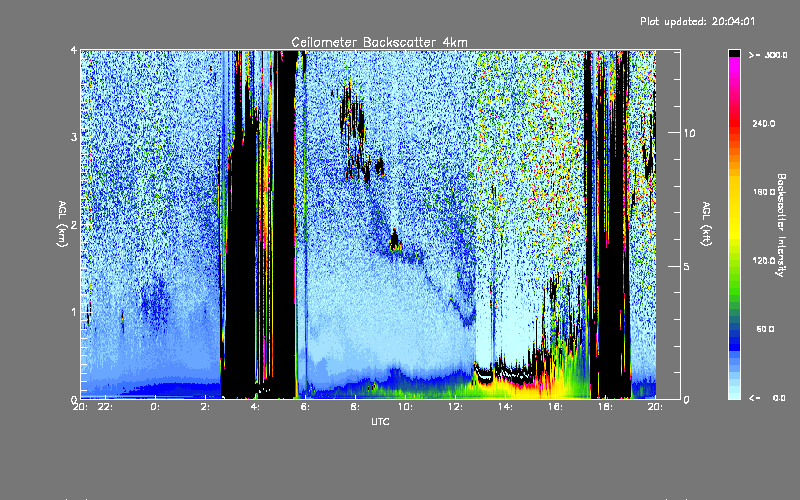Click the "Backscatter Intensity" colorbar label
The image size is (800, 500).
(x=781, y=225)
